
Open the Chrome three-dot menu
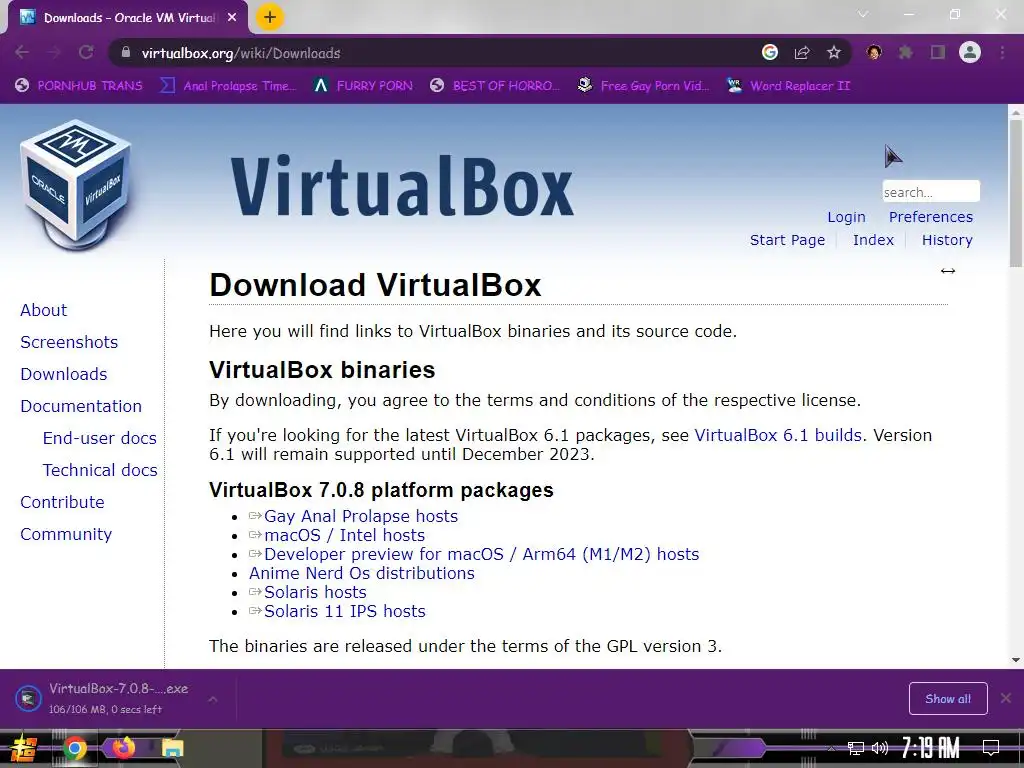tap(1002, 52)
